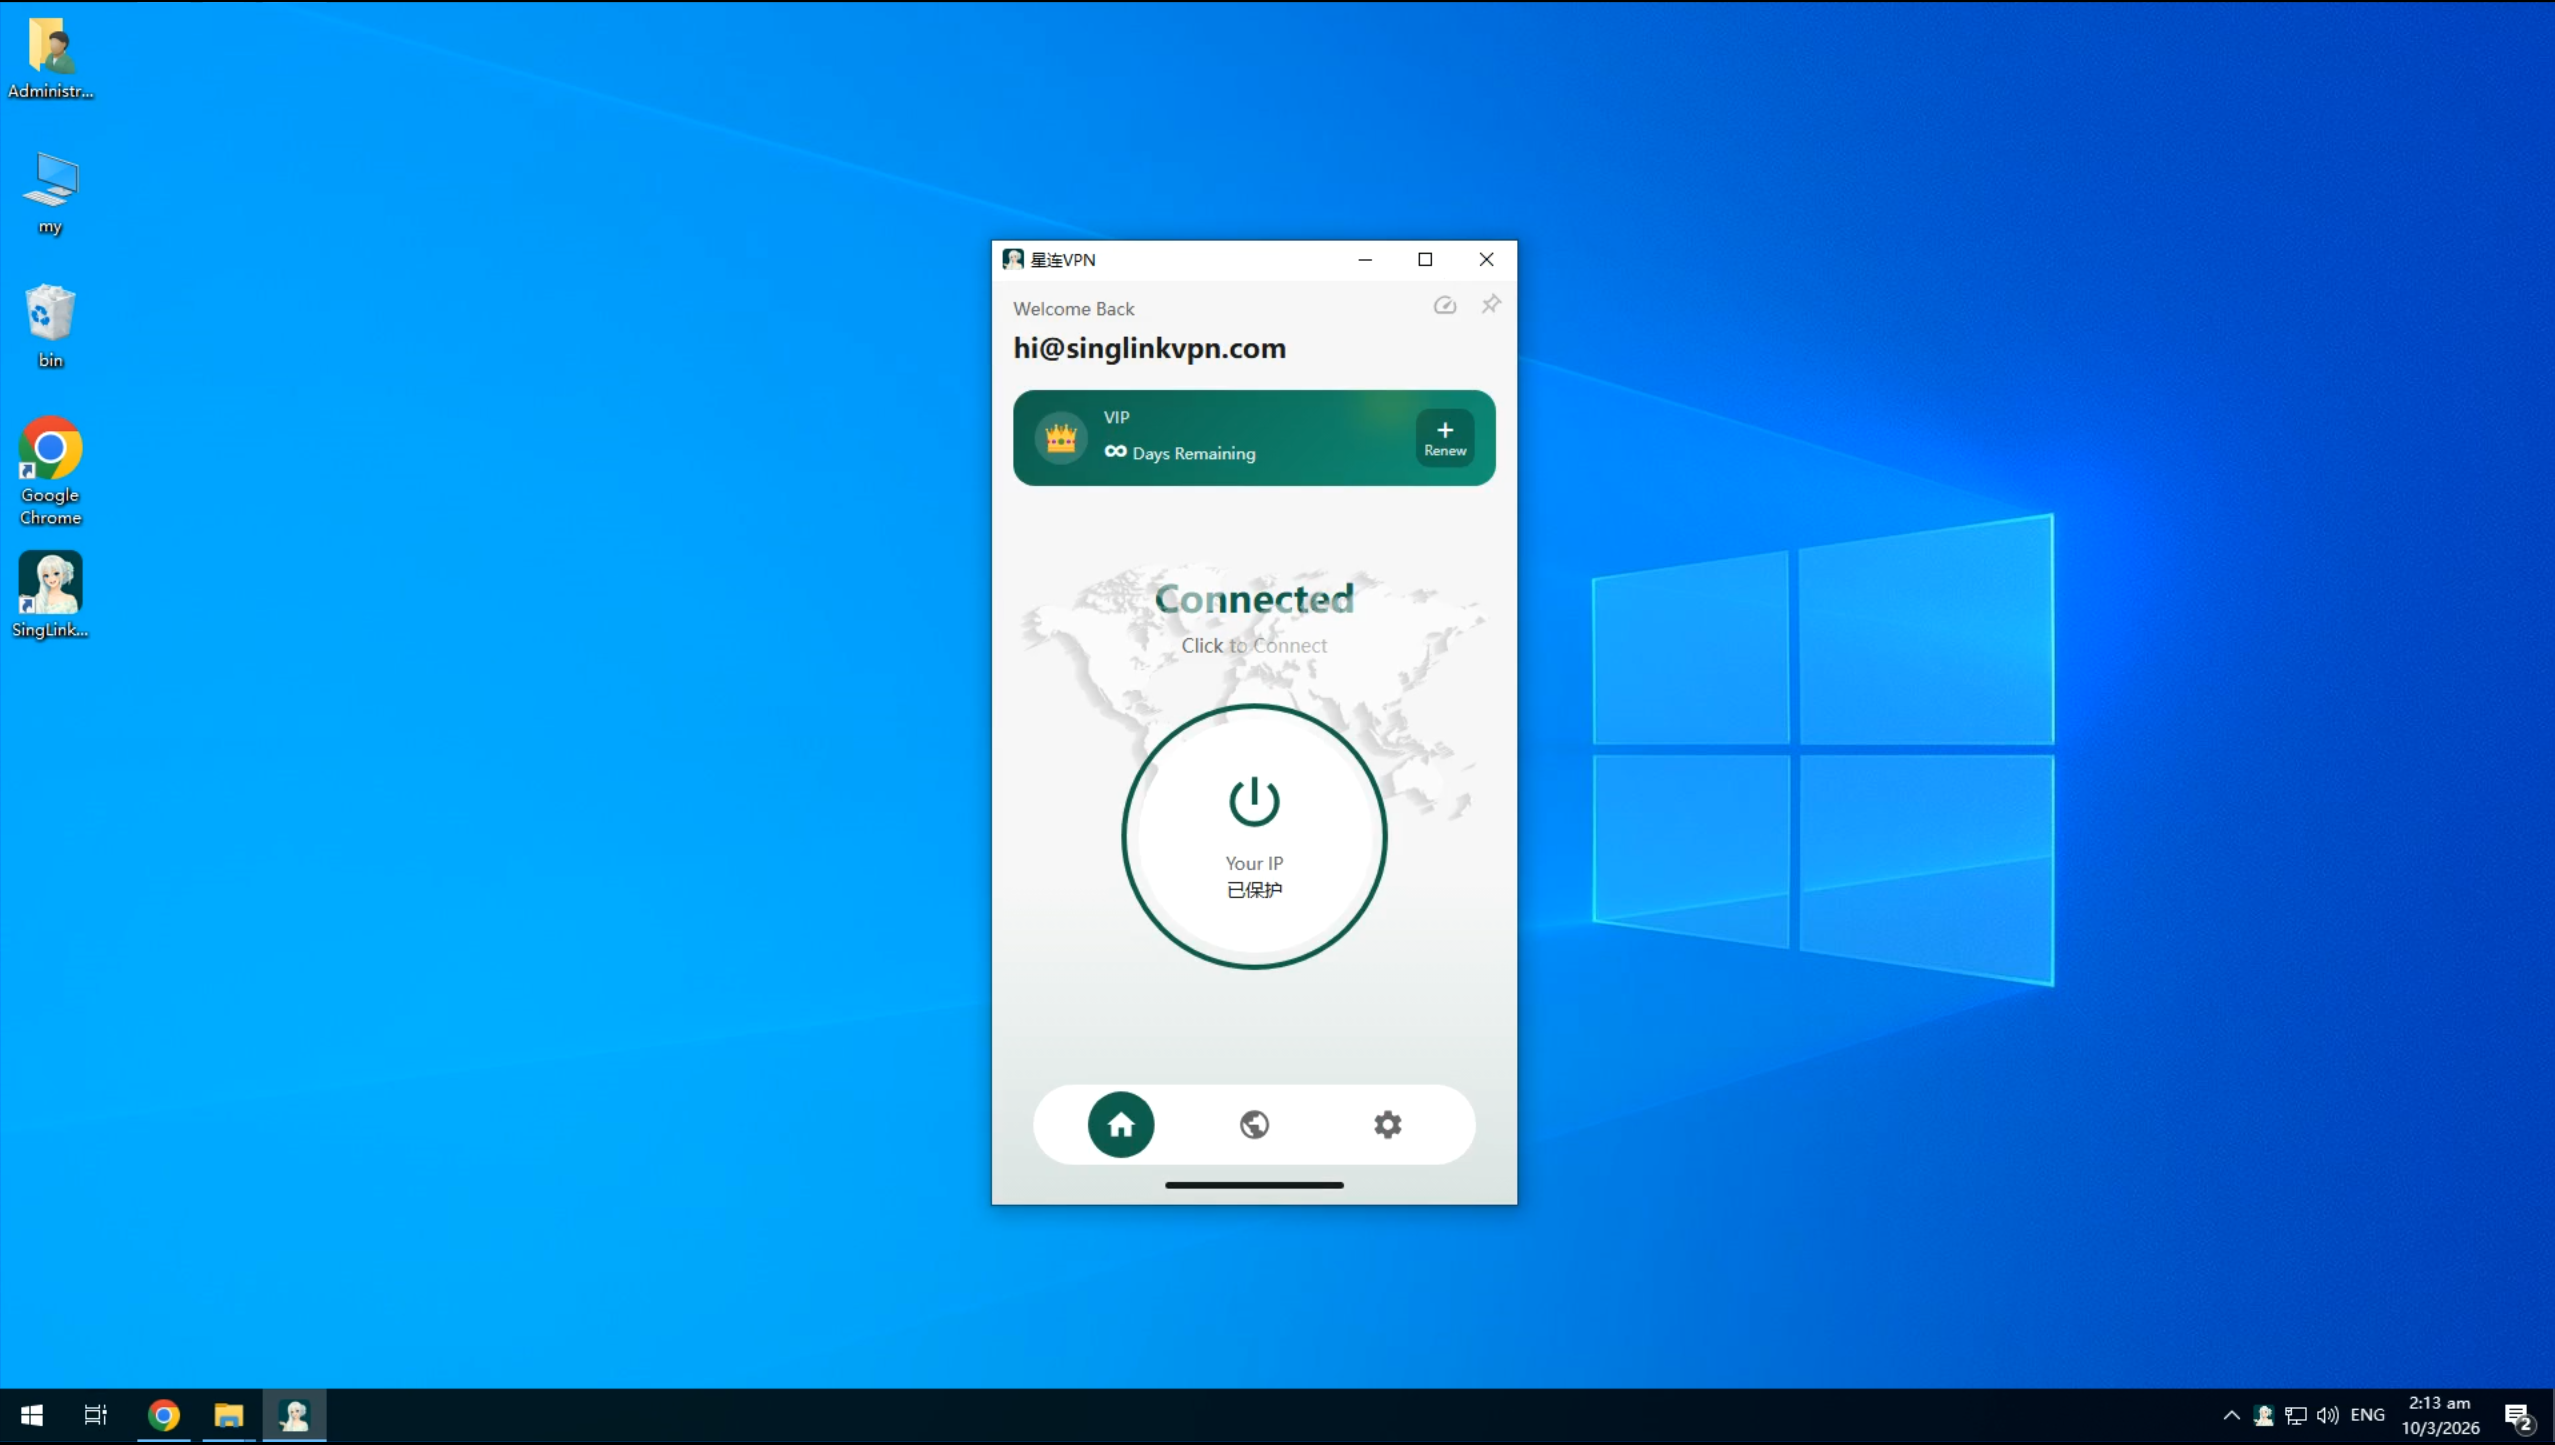Click the VIP crown icon
Viewport: 2555px width, 1445px height.
[x=1060, y=438]
